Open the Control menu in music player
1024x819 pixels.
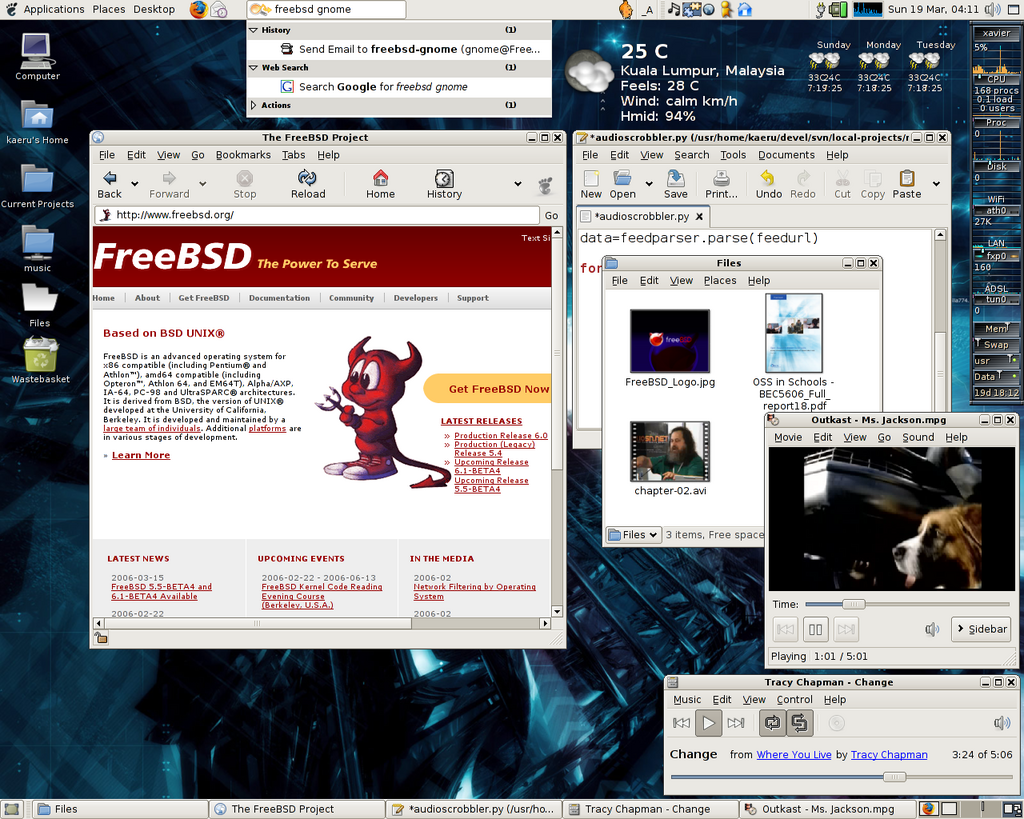coord(794,700)
